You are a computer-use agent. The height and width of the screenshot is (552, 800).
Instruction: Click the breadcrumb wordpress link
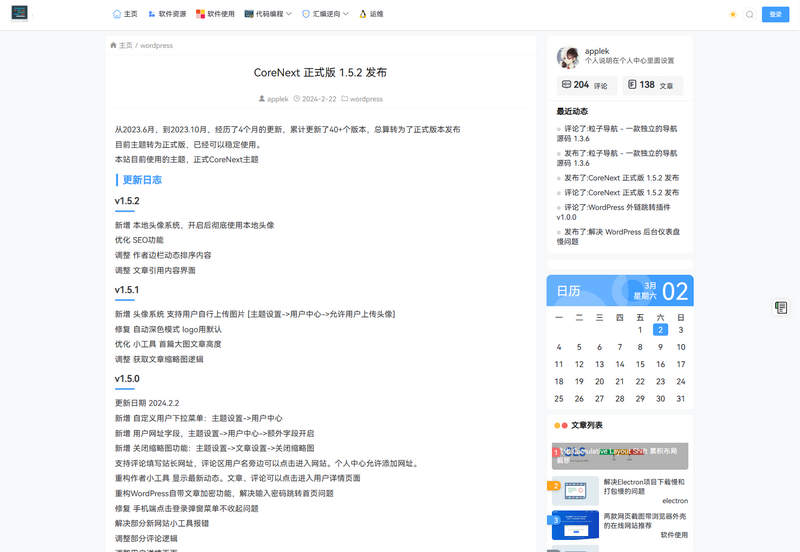click(157, 45)
